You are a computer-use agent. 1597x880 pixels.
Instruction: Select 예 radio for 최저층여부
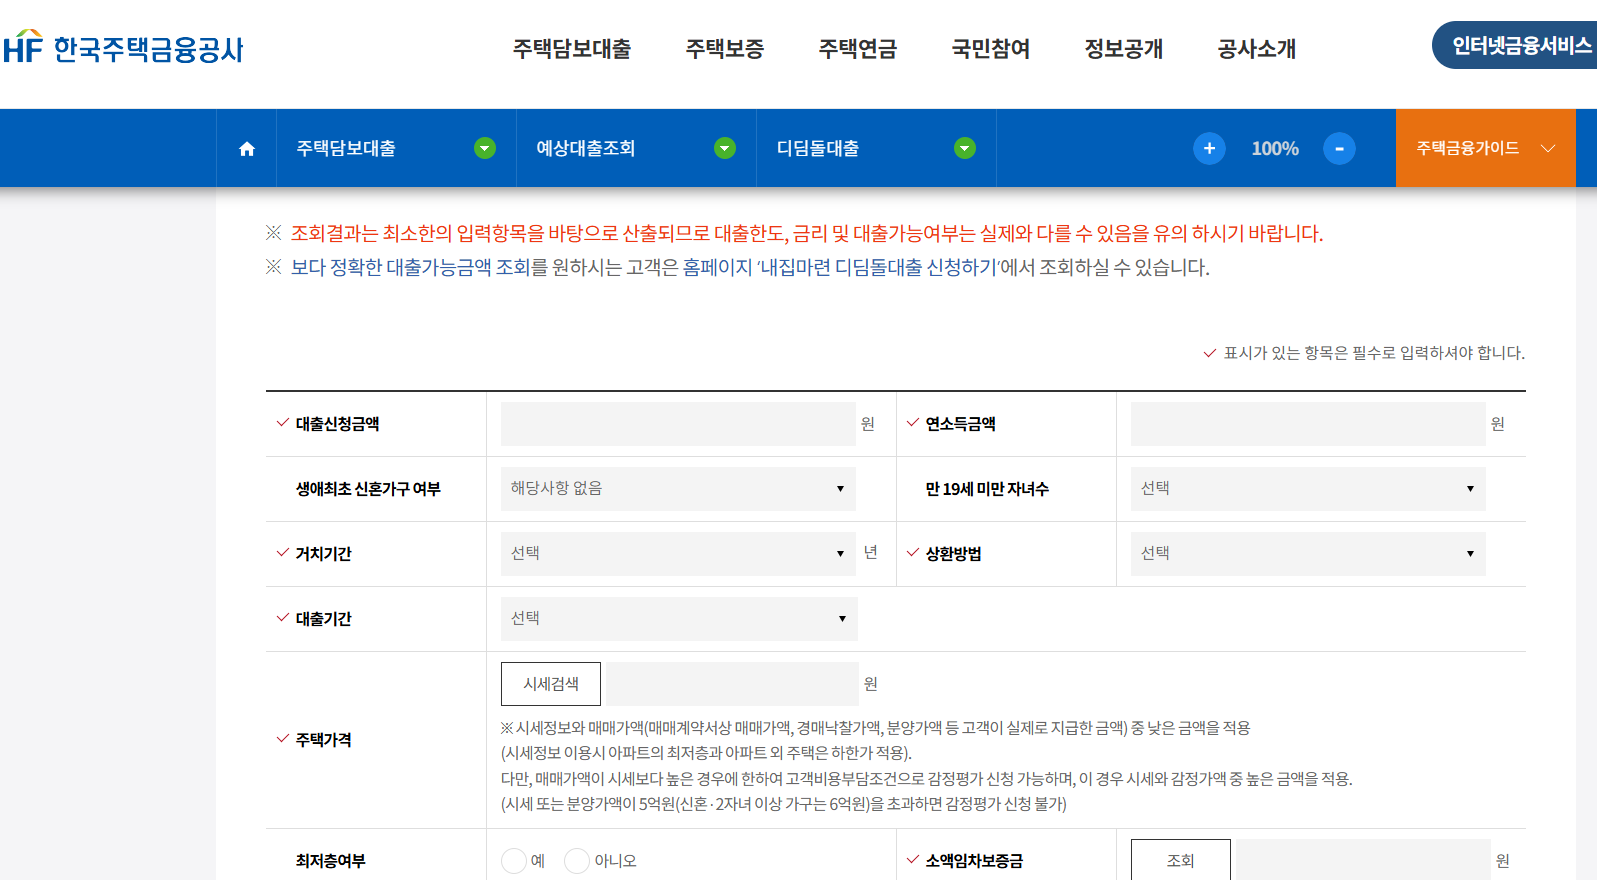click(x=514, y=861)
